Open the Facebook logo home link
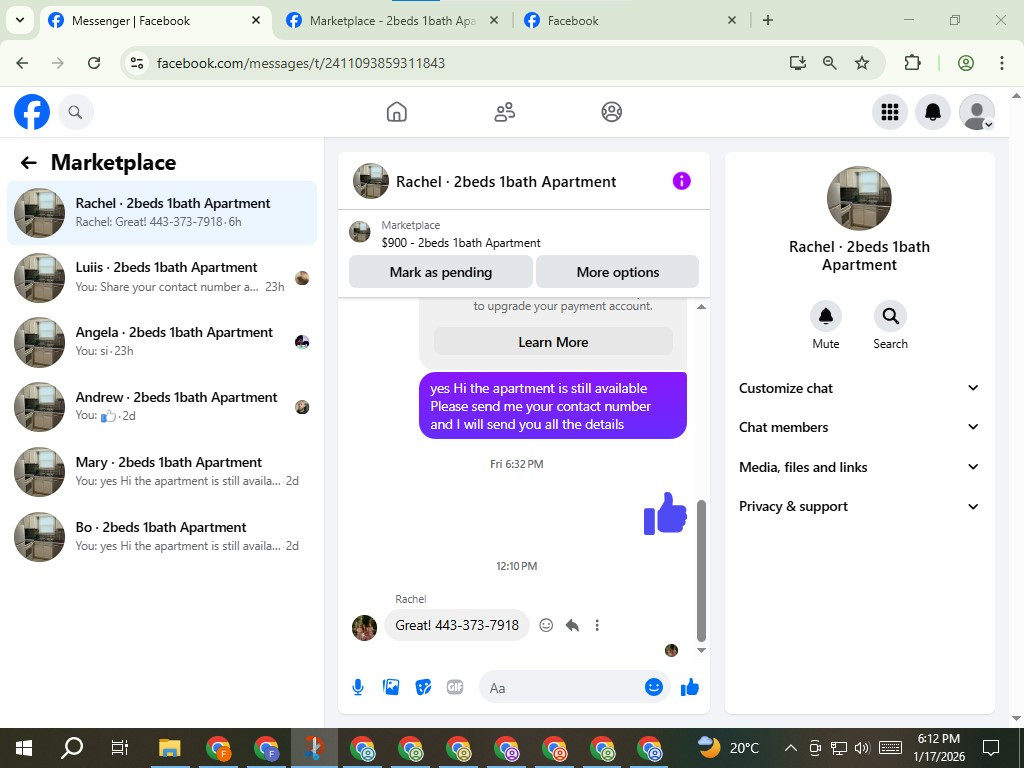The image size is (1024, 768). tap(31, 112)
